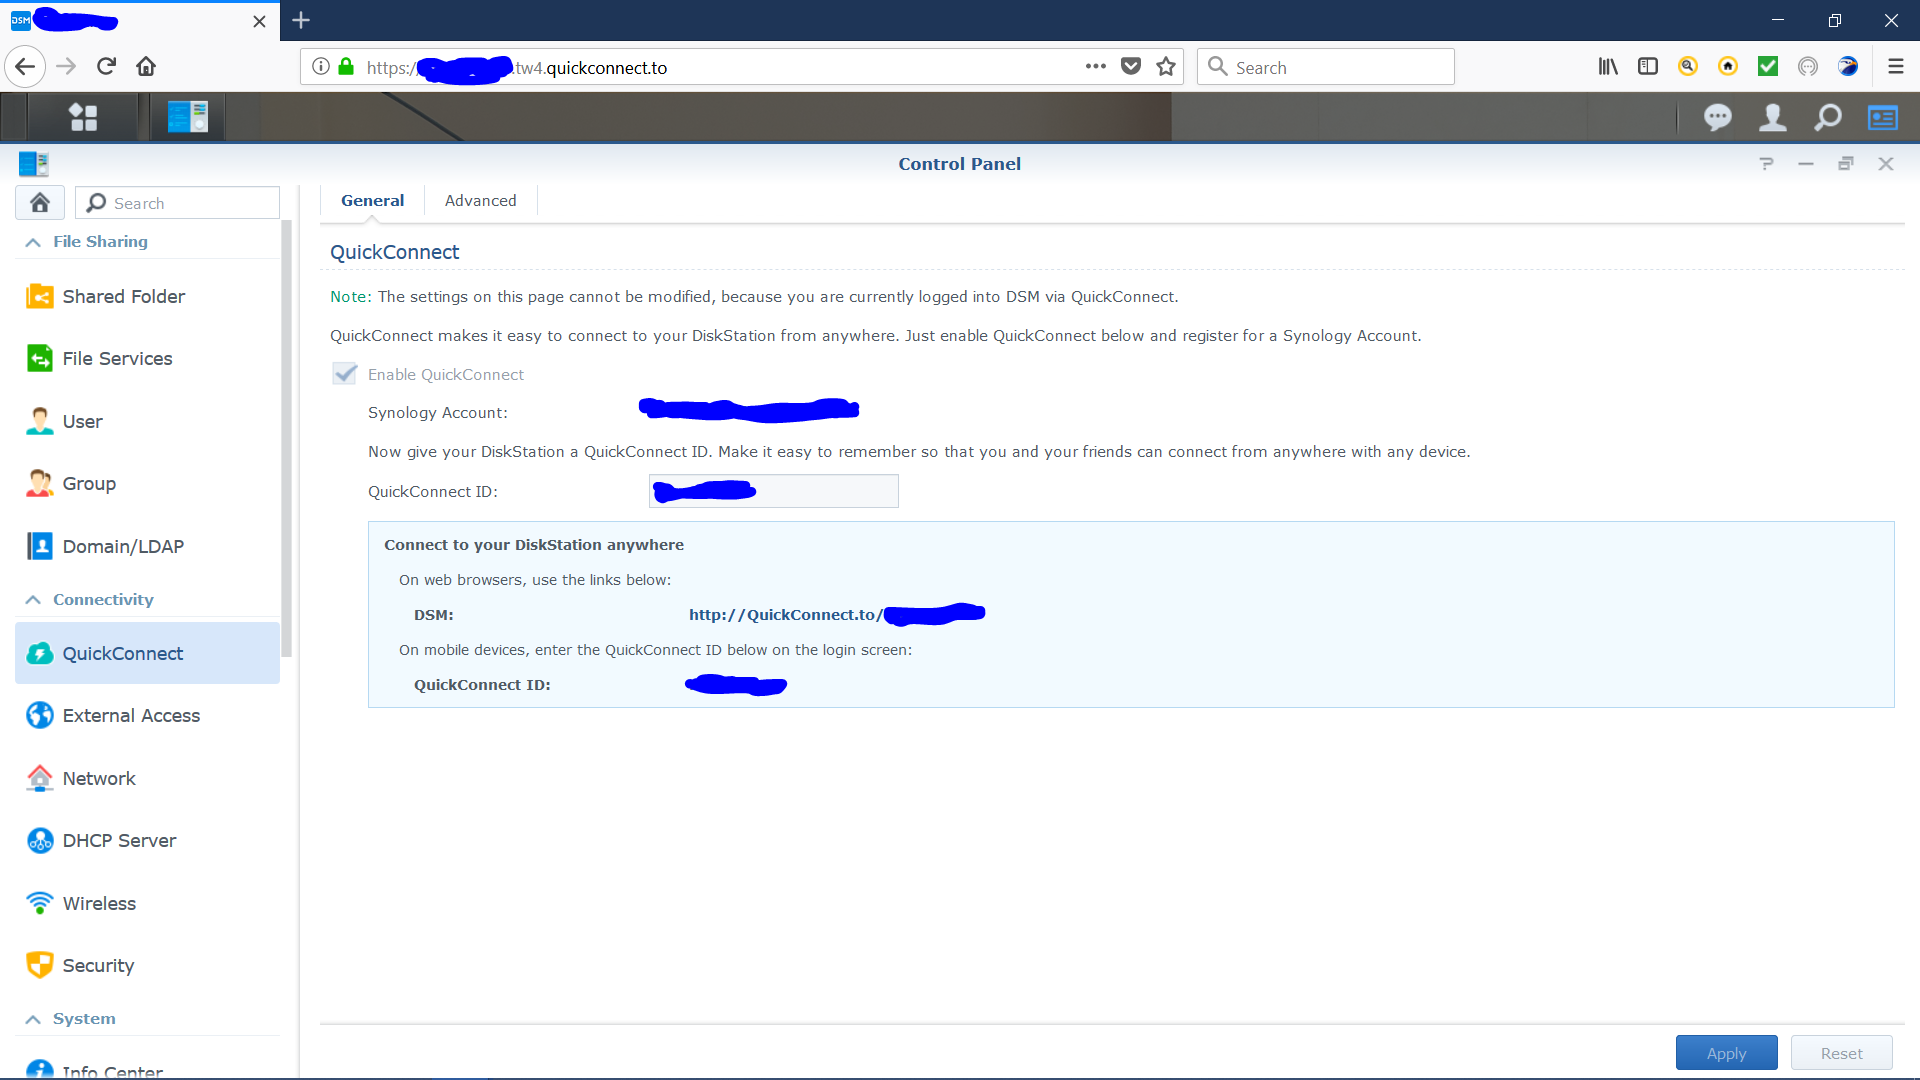1920x1080 pixels.
Task: Click the green padlock connection icon
Action: tap(346, 67)
